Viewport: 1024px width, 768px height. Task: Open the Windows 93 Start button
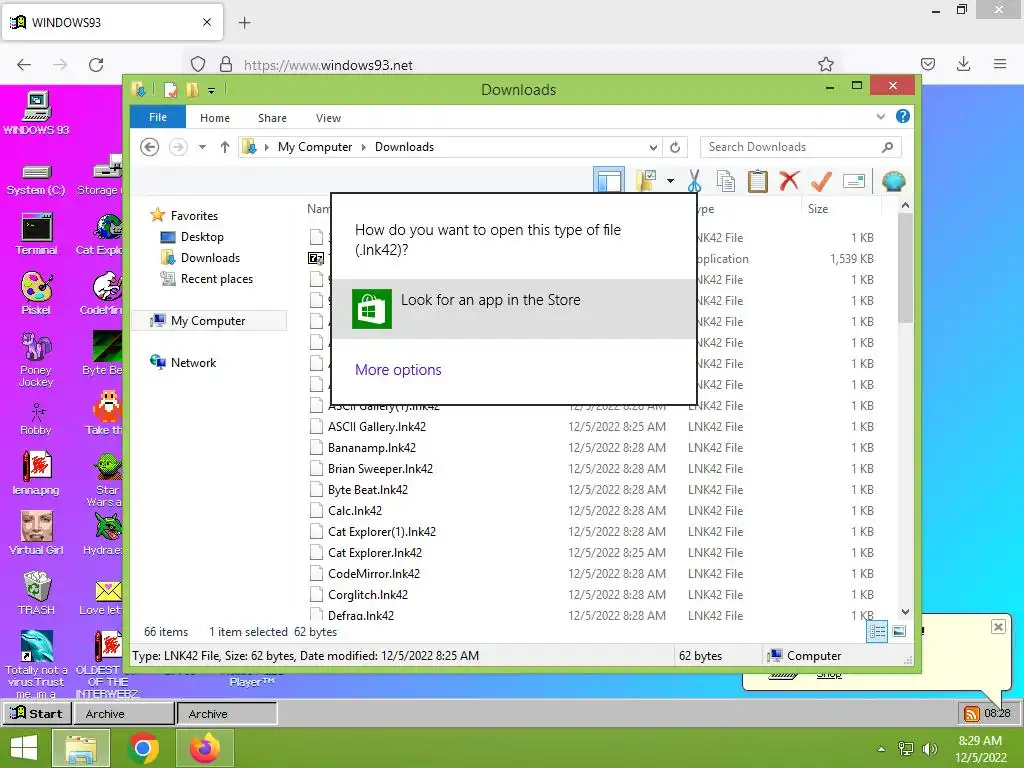[x=37, y=713]
